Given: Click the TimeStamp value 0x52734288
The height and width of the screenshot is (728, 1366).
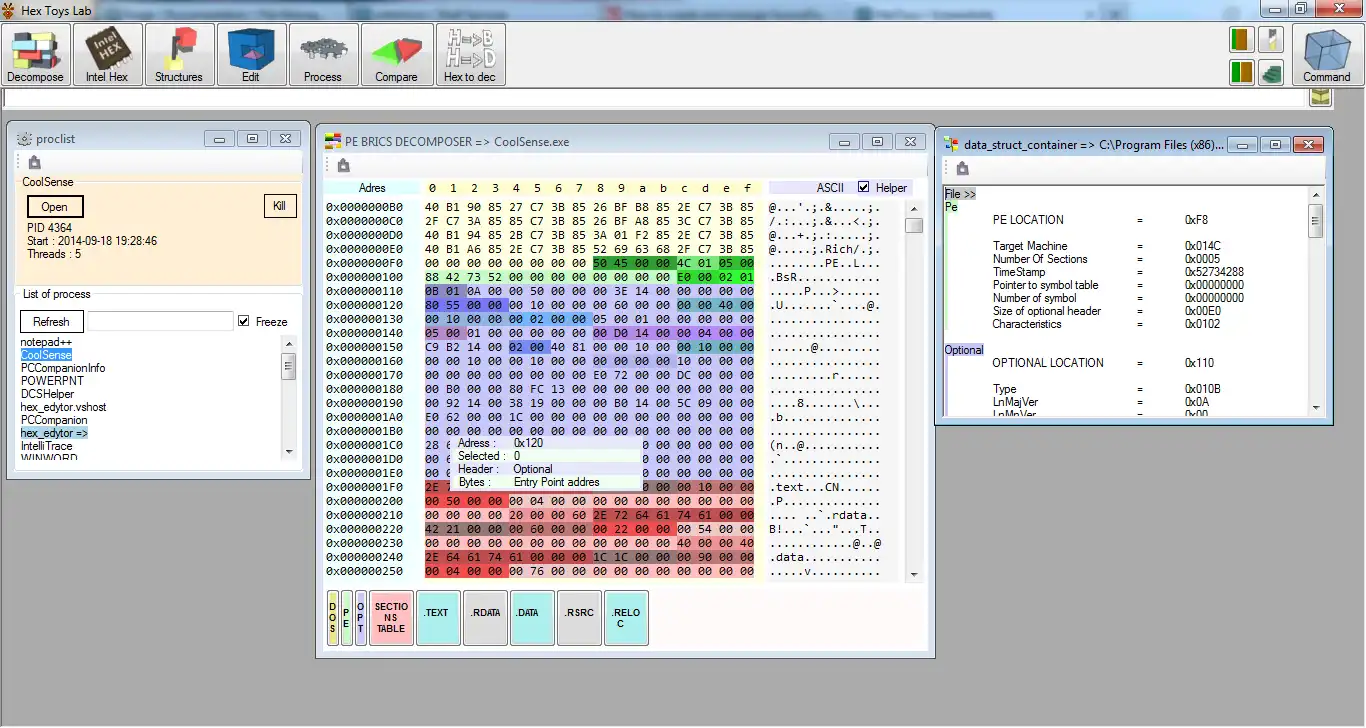Looking at the screenshot, I should pos(1214,272).
